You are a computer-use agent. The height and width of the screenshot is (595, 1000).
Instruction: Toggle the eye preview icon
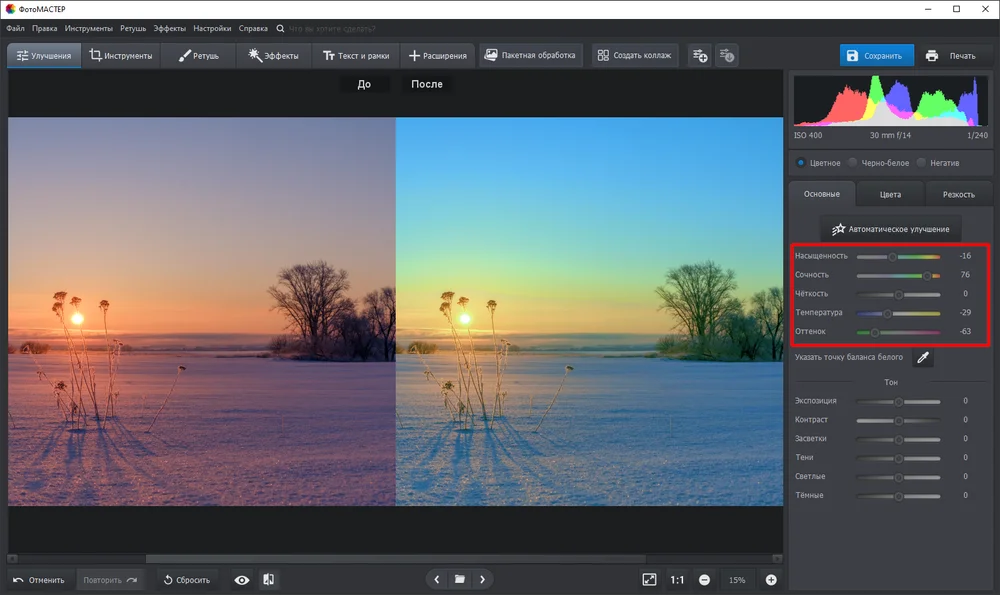coord(242,580)
